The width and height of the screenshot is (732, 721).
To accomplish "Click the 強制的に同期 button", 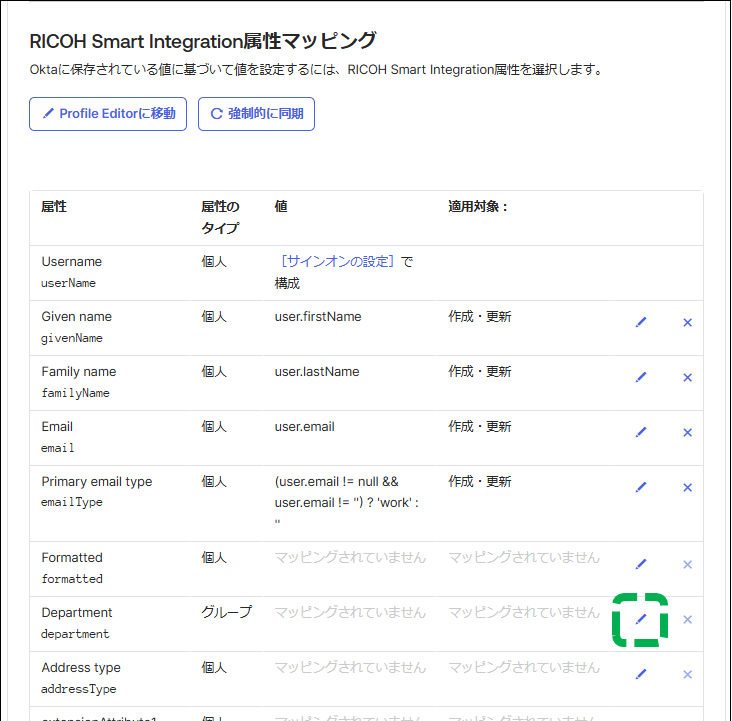I will [256, 114].
